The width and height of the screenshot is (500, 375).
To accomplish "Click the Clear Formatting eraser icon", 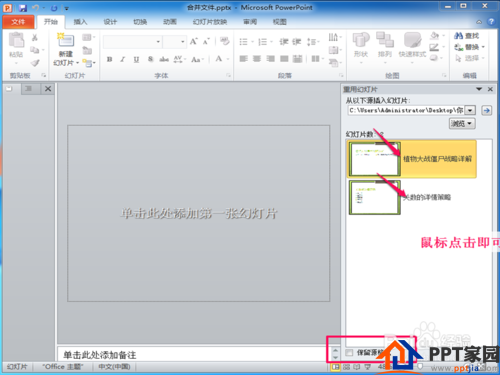I will click(x=225, y=41).
